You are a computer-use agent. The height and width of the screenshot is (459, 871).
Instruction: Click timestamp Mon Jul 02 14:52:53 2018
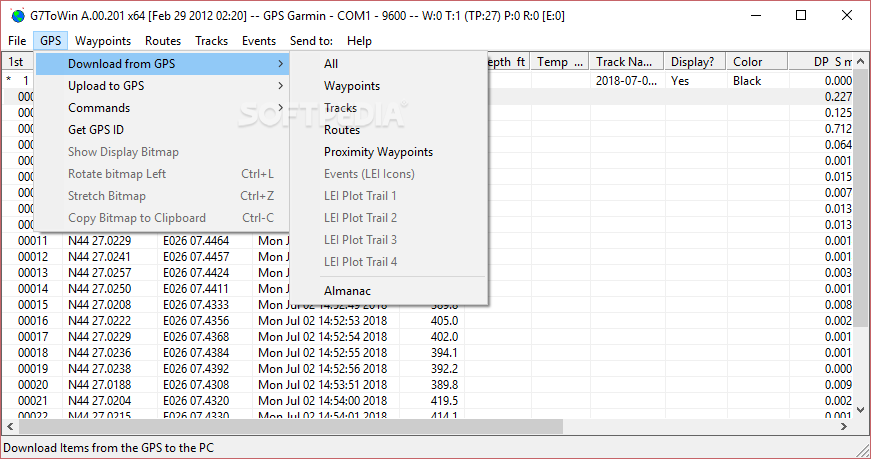pos(322,321)
